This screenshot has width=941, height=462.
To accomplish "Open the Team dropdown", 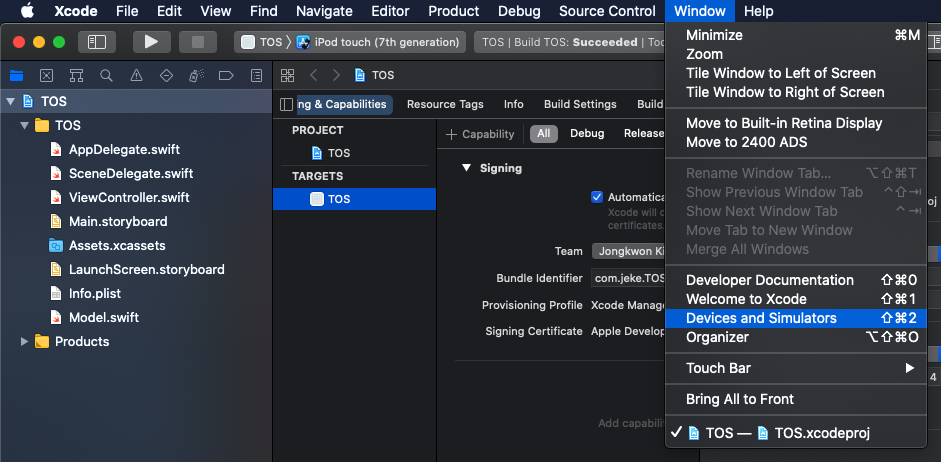I will pos(628,251).
